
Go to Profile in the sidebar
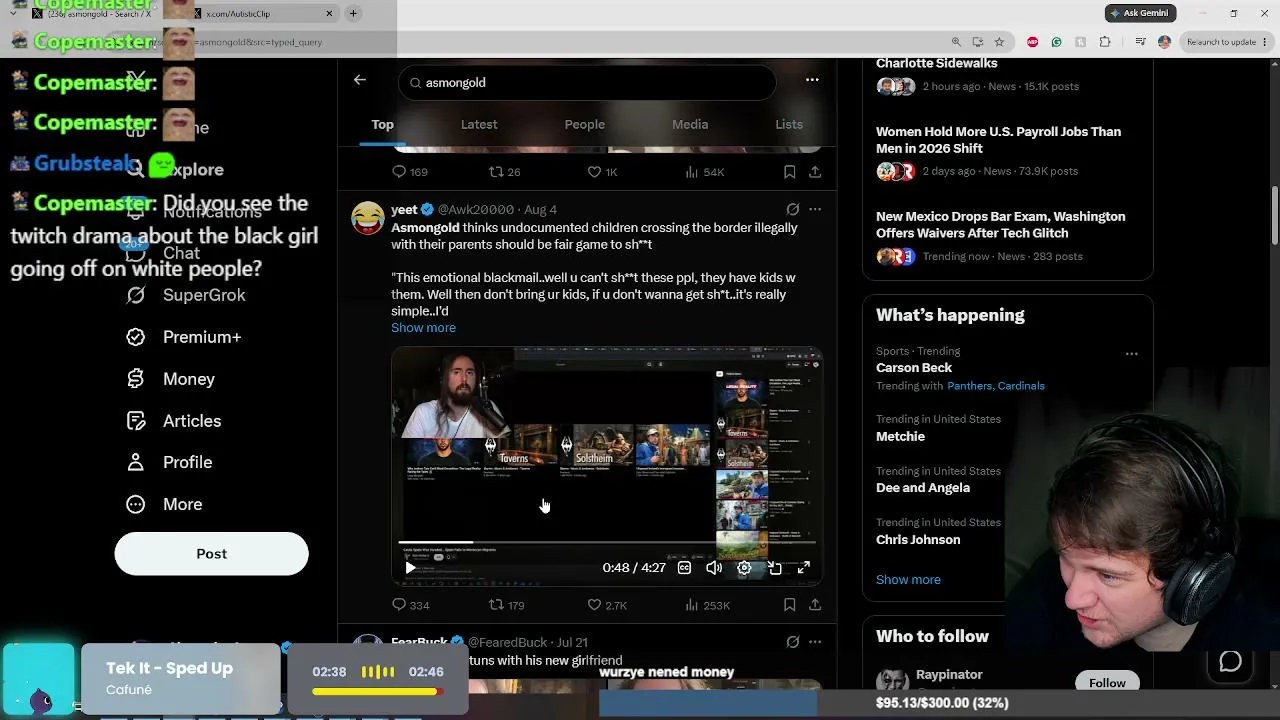[170, 462]
